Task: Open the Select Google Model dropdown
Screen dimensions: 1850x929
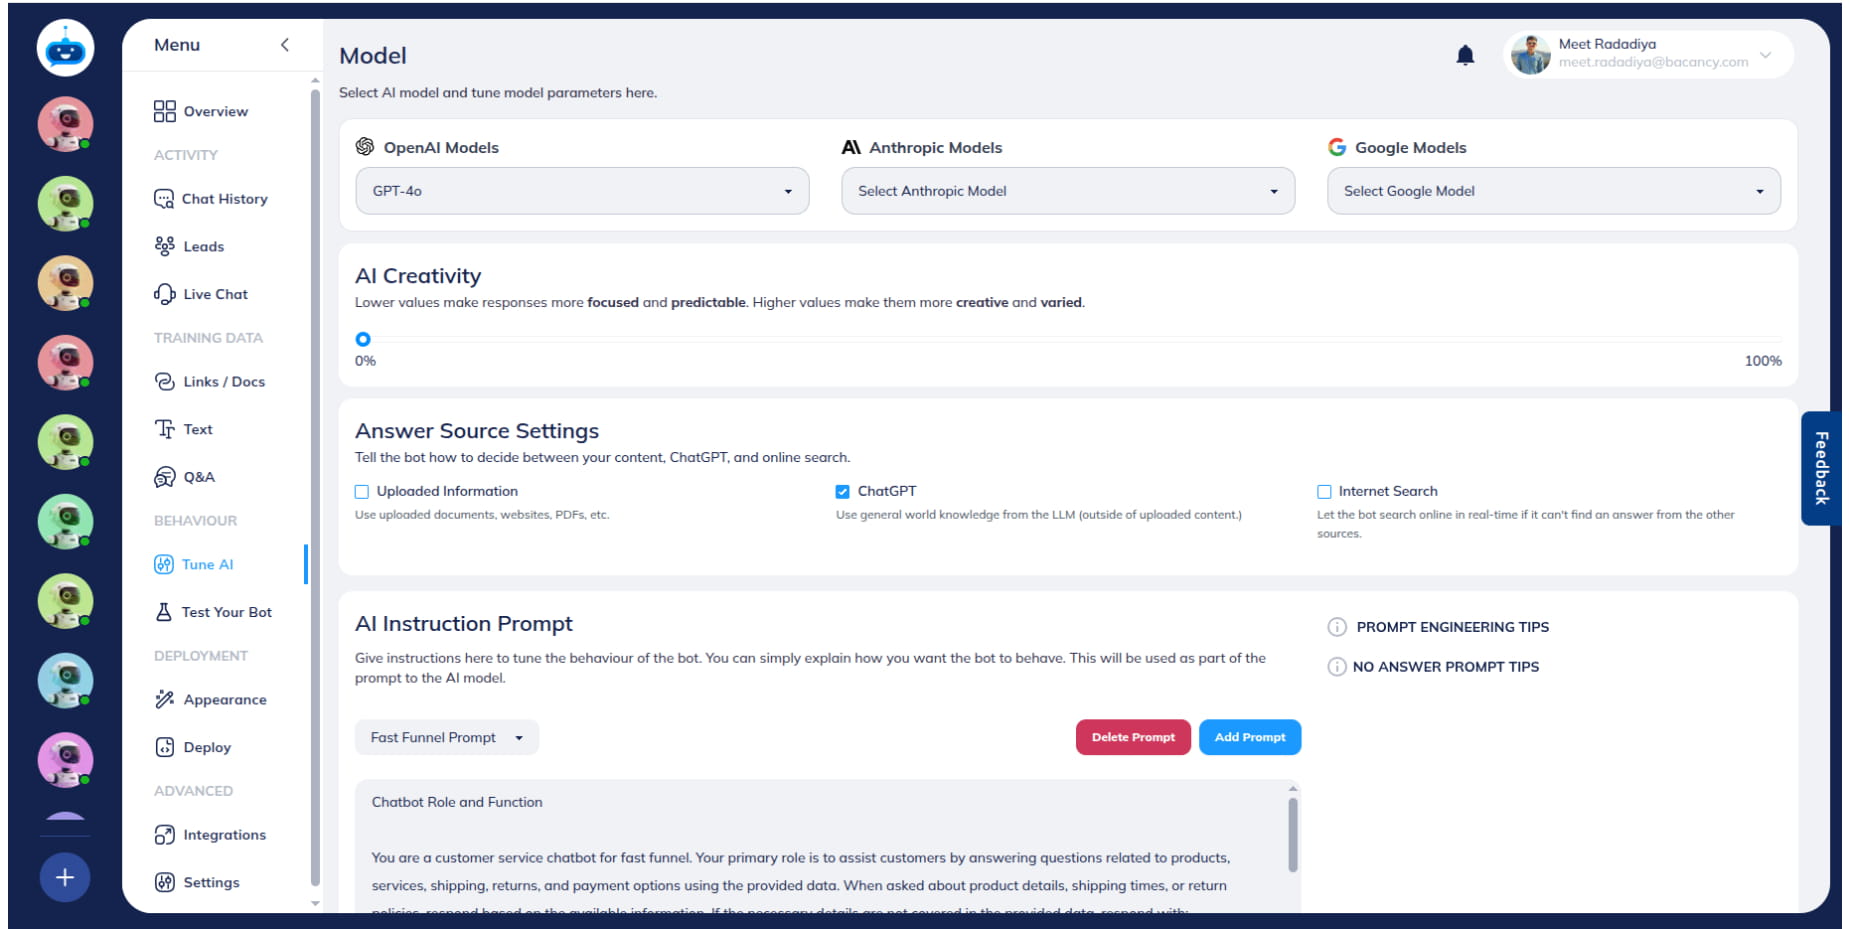Action: click(x=1554, y=191)
